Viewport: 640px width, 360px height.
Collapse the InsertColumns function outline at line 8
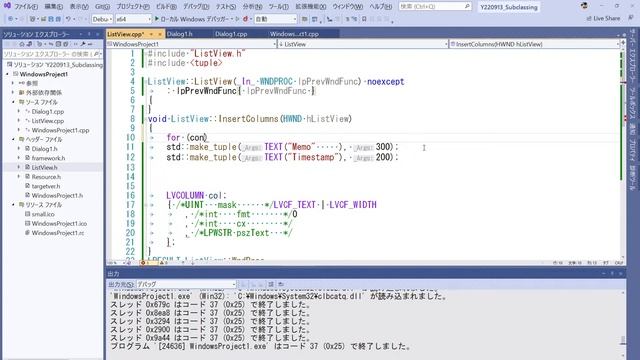click(x=145, y=119)
